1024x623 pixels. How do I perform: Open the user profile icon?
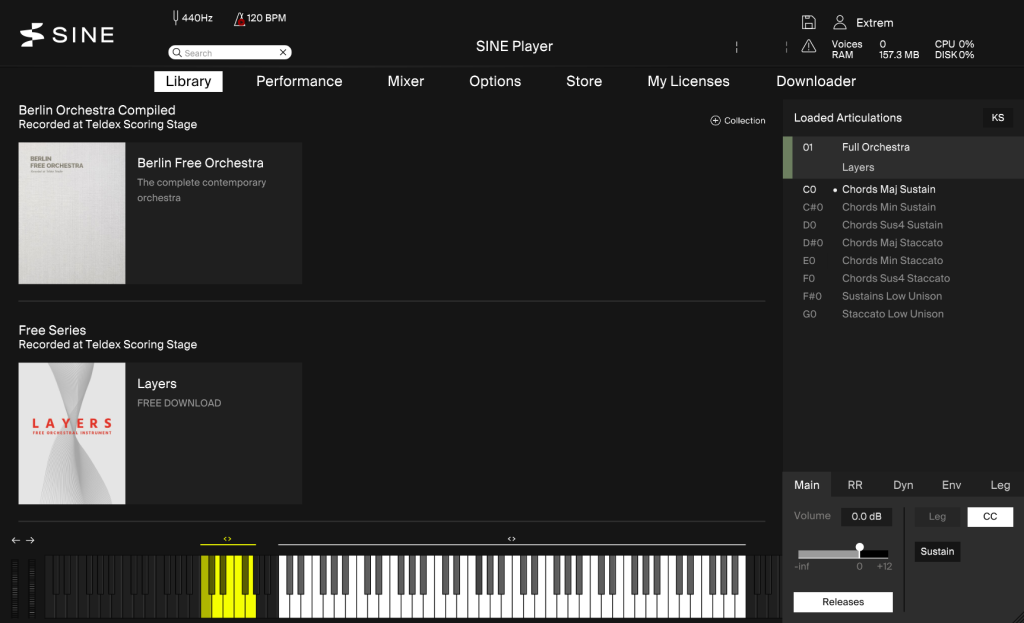point(840,22)
